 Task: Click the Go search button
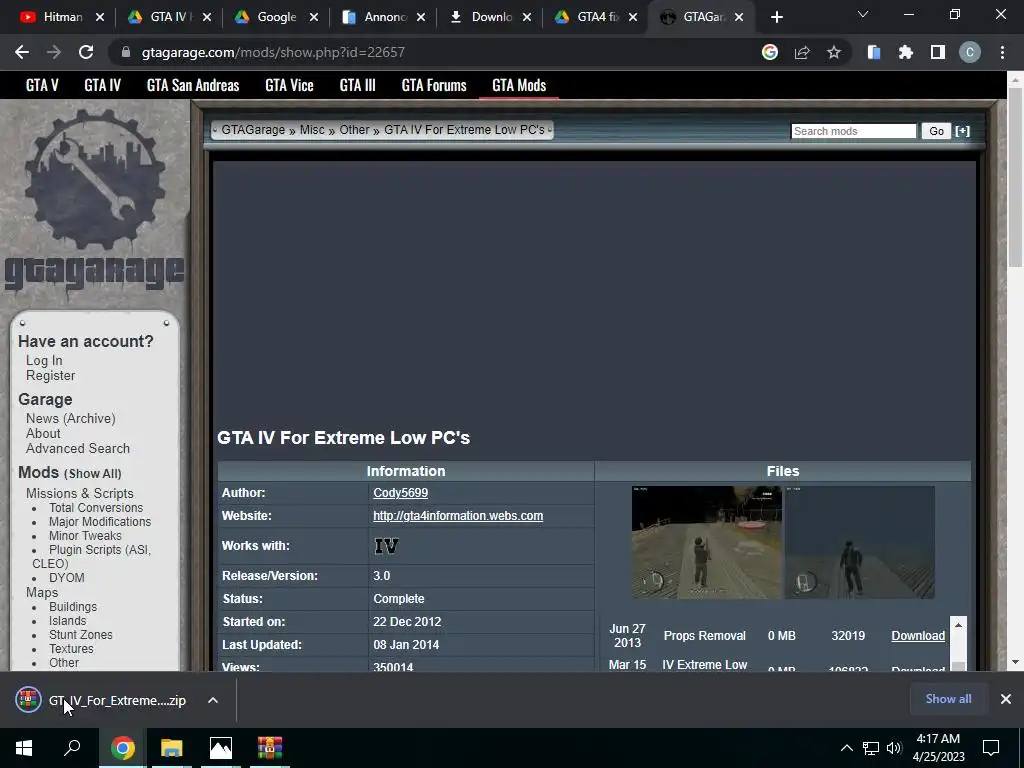(x=936, y=131)
